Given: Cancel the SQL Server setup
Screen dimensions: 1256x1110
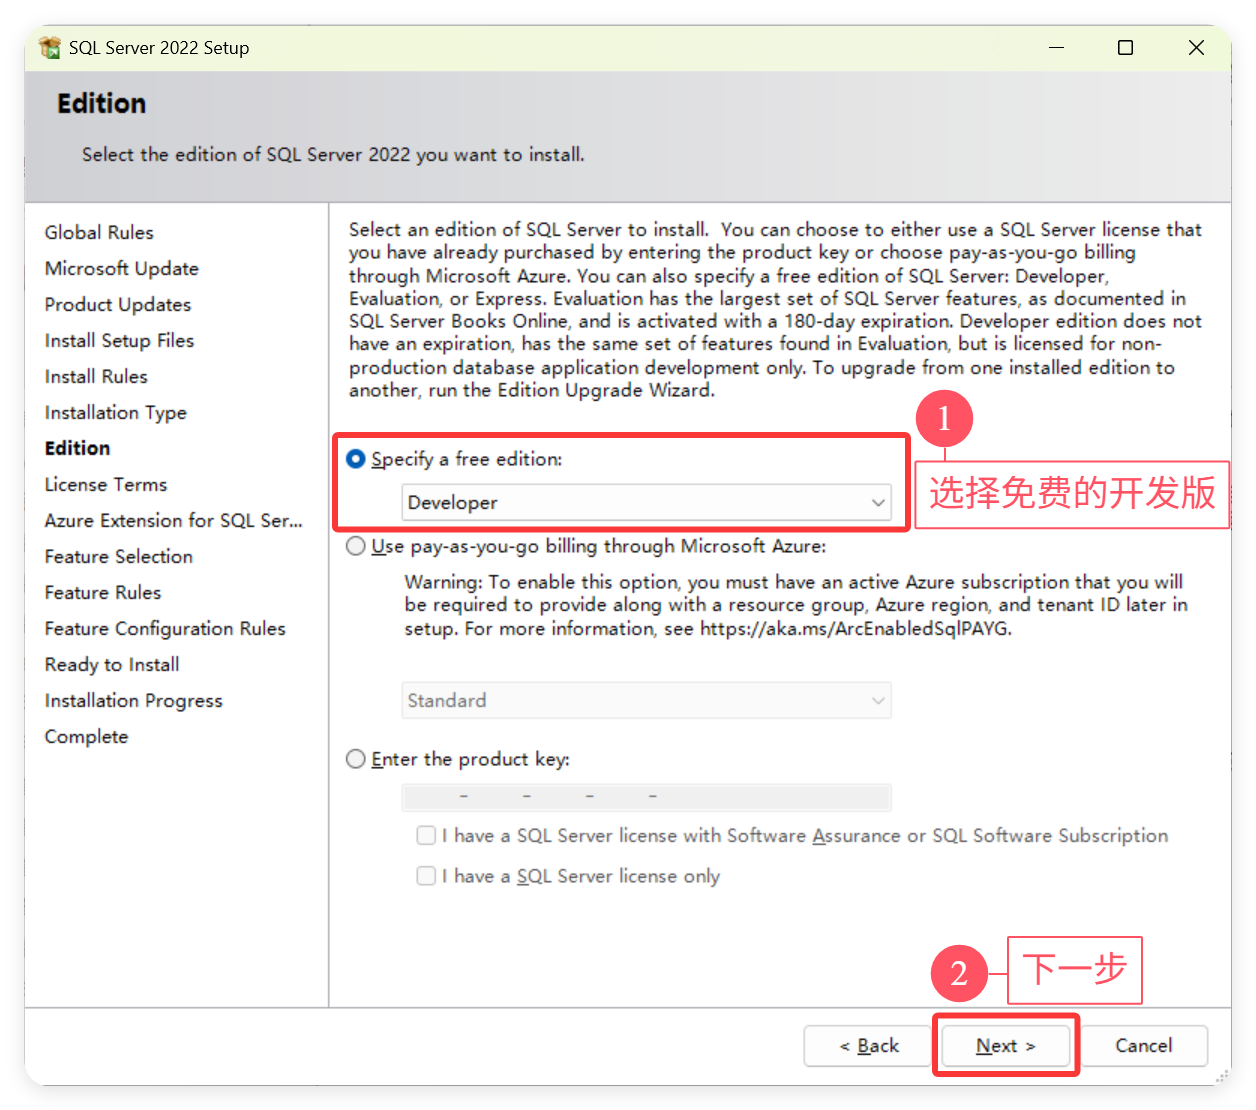Looking at the screenshot, I should point(1144,1046).
